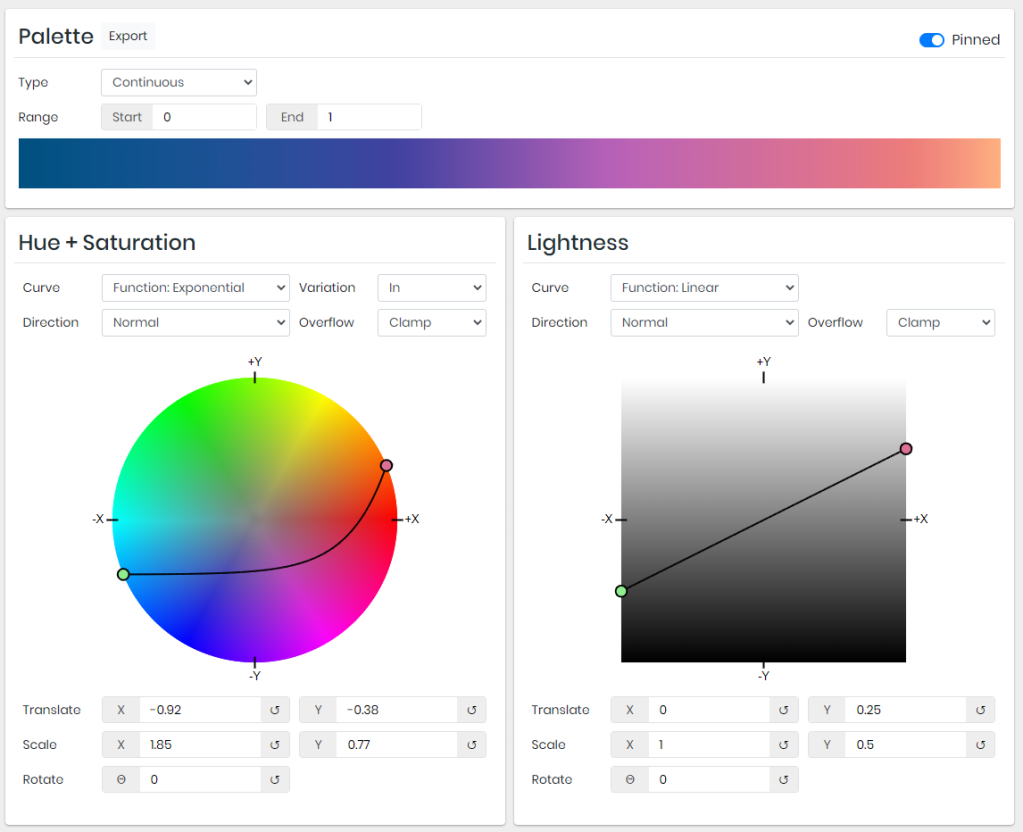Viewport: 1023px width, 832px height.
Task: Reset Hue Scale X value icon
Action: point(275,745)
